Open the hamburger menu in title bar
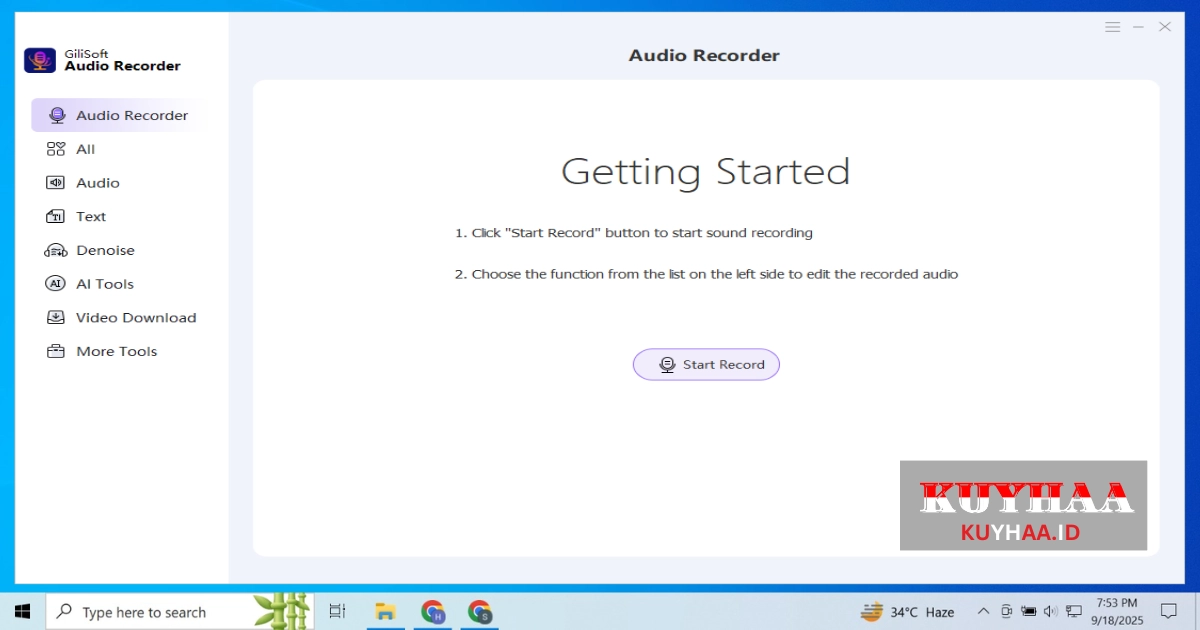Image resolution: width=1200 pixels, height=630 pixels. pos(1112,27)
